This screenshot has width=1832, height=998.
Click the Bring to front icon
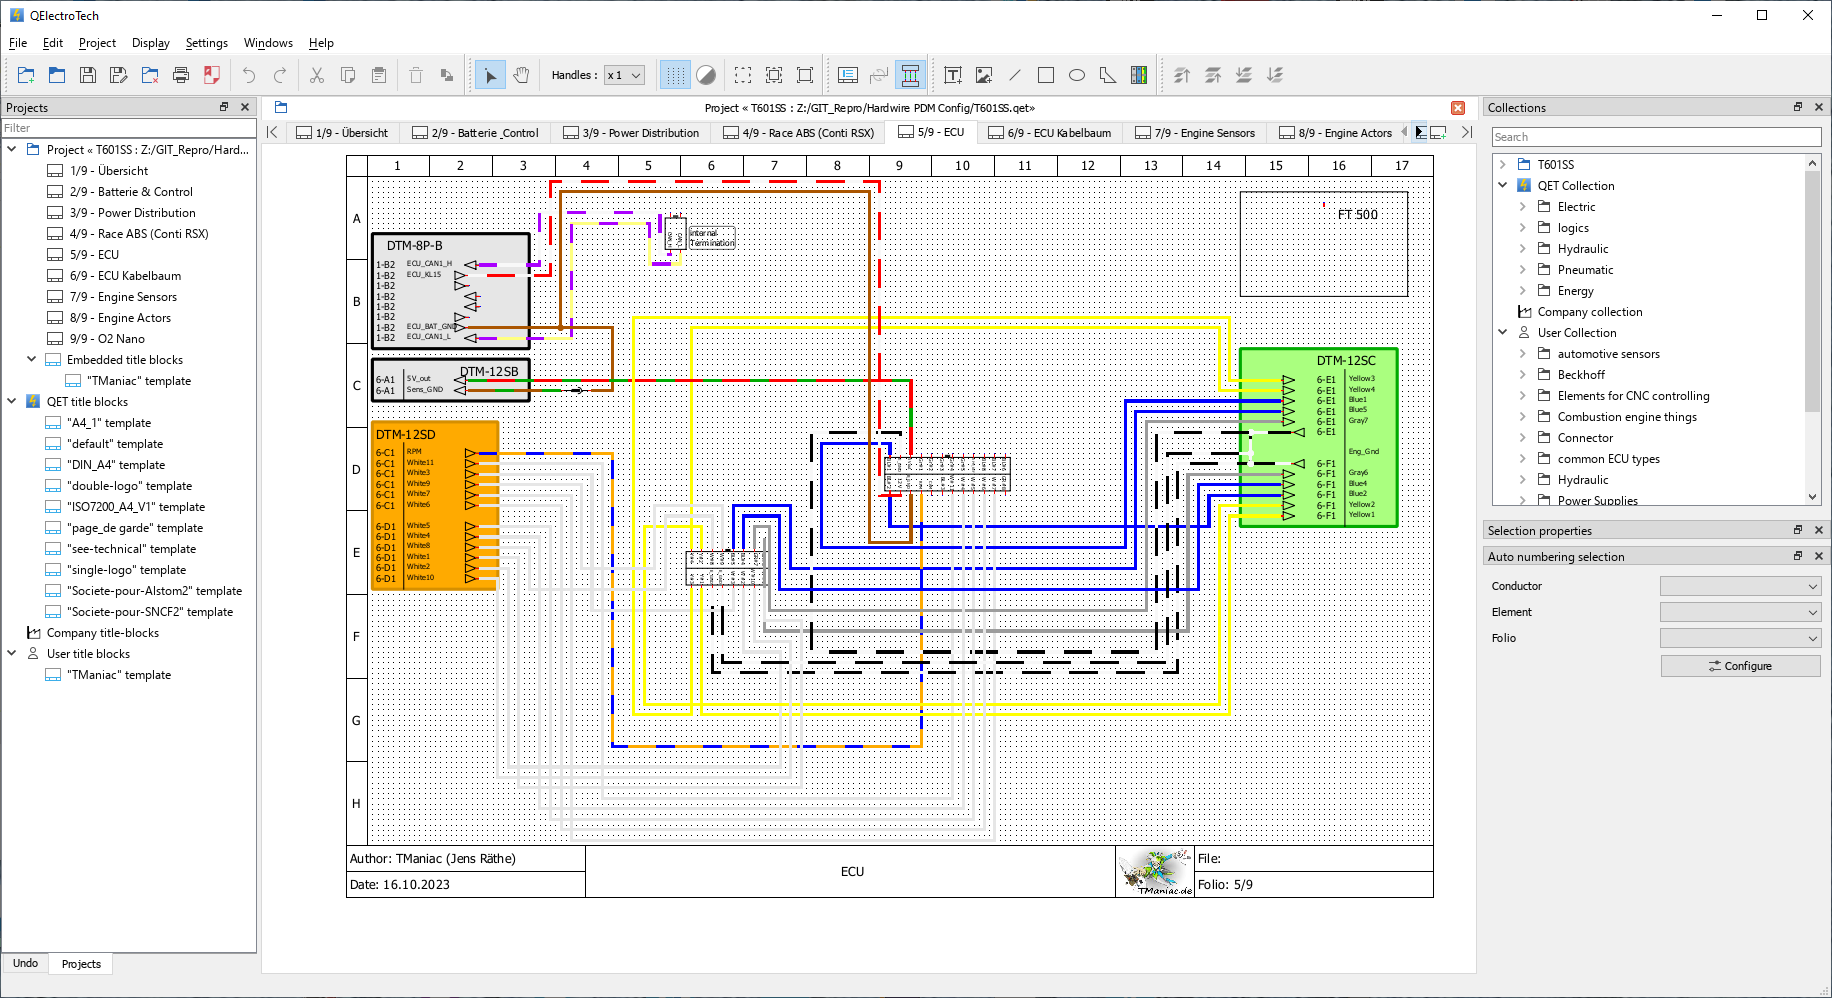1182,75
